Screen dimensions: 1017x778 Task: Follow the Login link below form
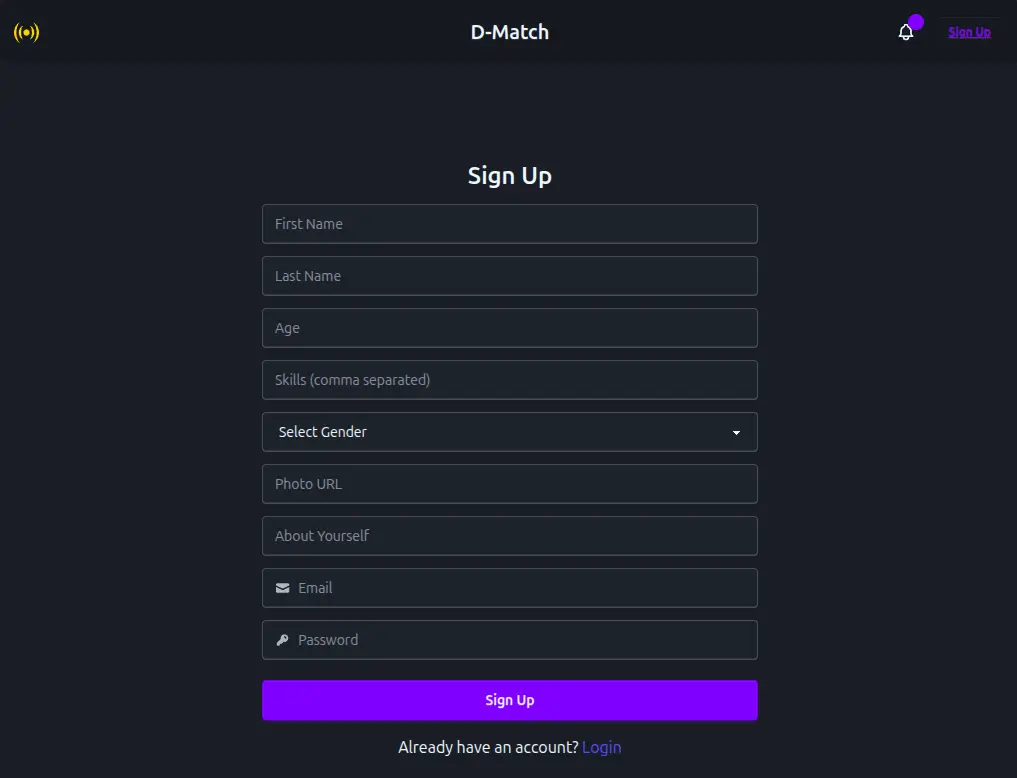point(601,747)
